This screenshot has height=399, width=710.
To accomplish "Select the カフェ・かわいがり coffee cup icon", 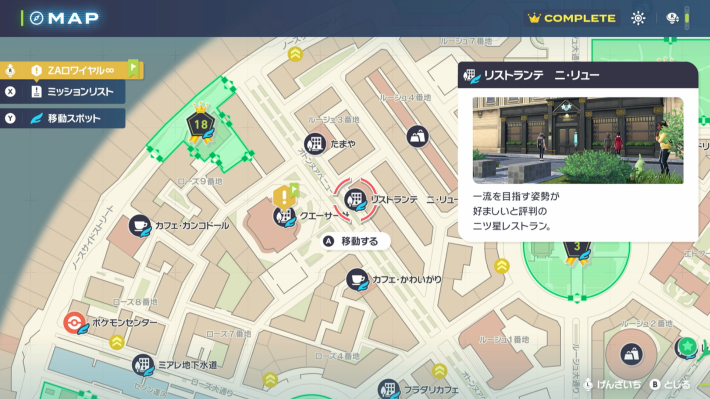I will [357, 279].
